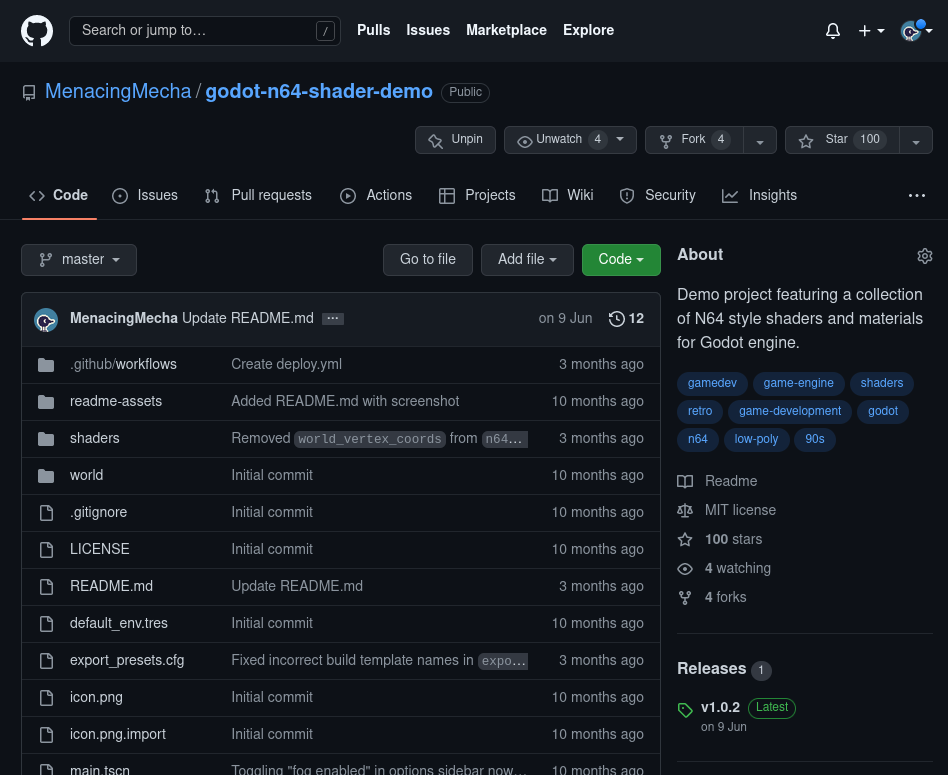Open shaders folder

[x=94, y=438]
